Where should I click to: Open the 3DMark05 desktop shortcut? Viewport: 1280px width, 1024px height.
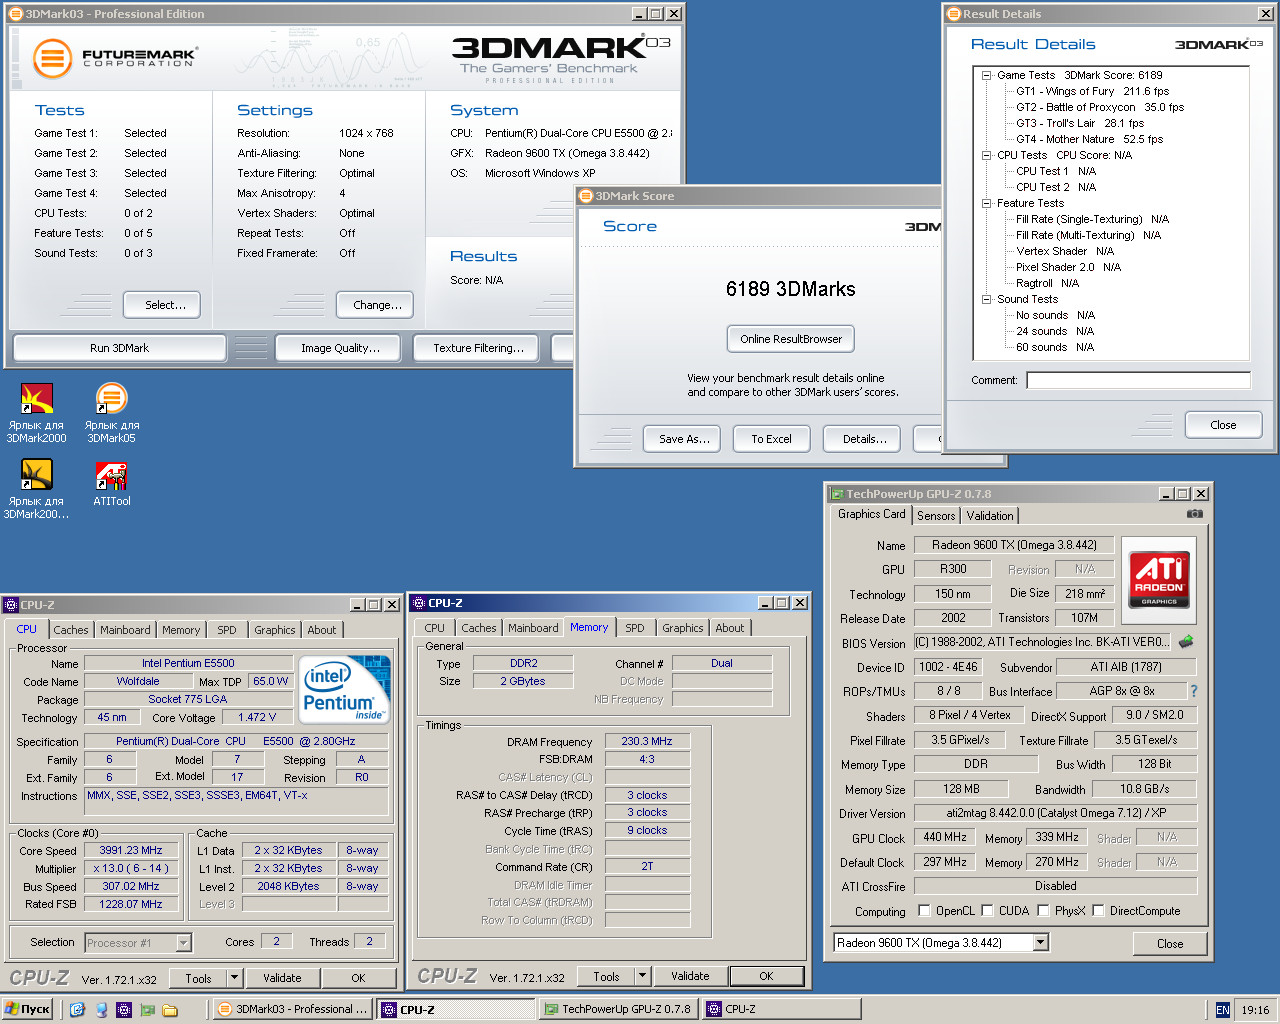111,413
